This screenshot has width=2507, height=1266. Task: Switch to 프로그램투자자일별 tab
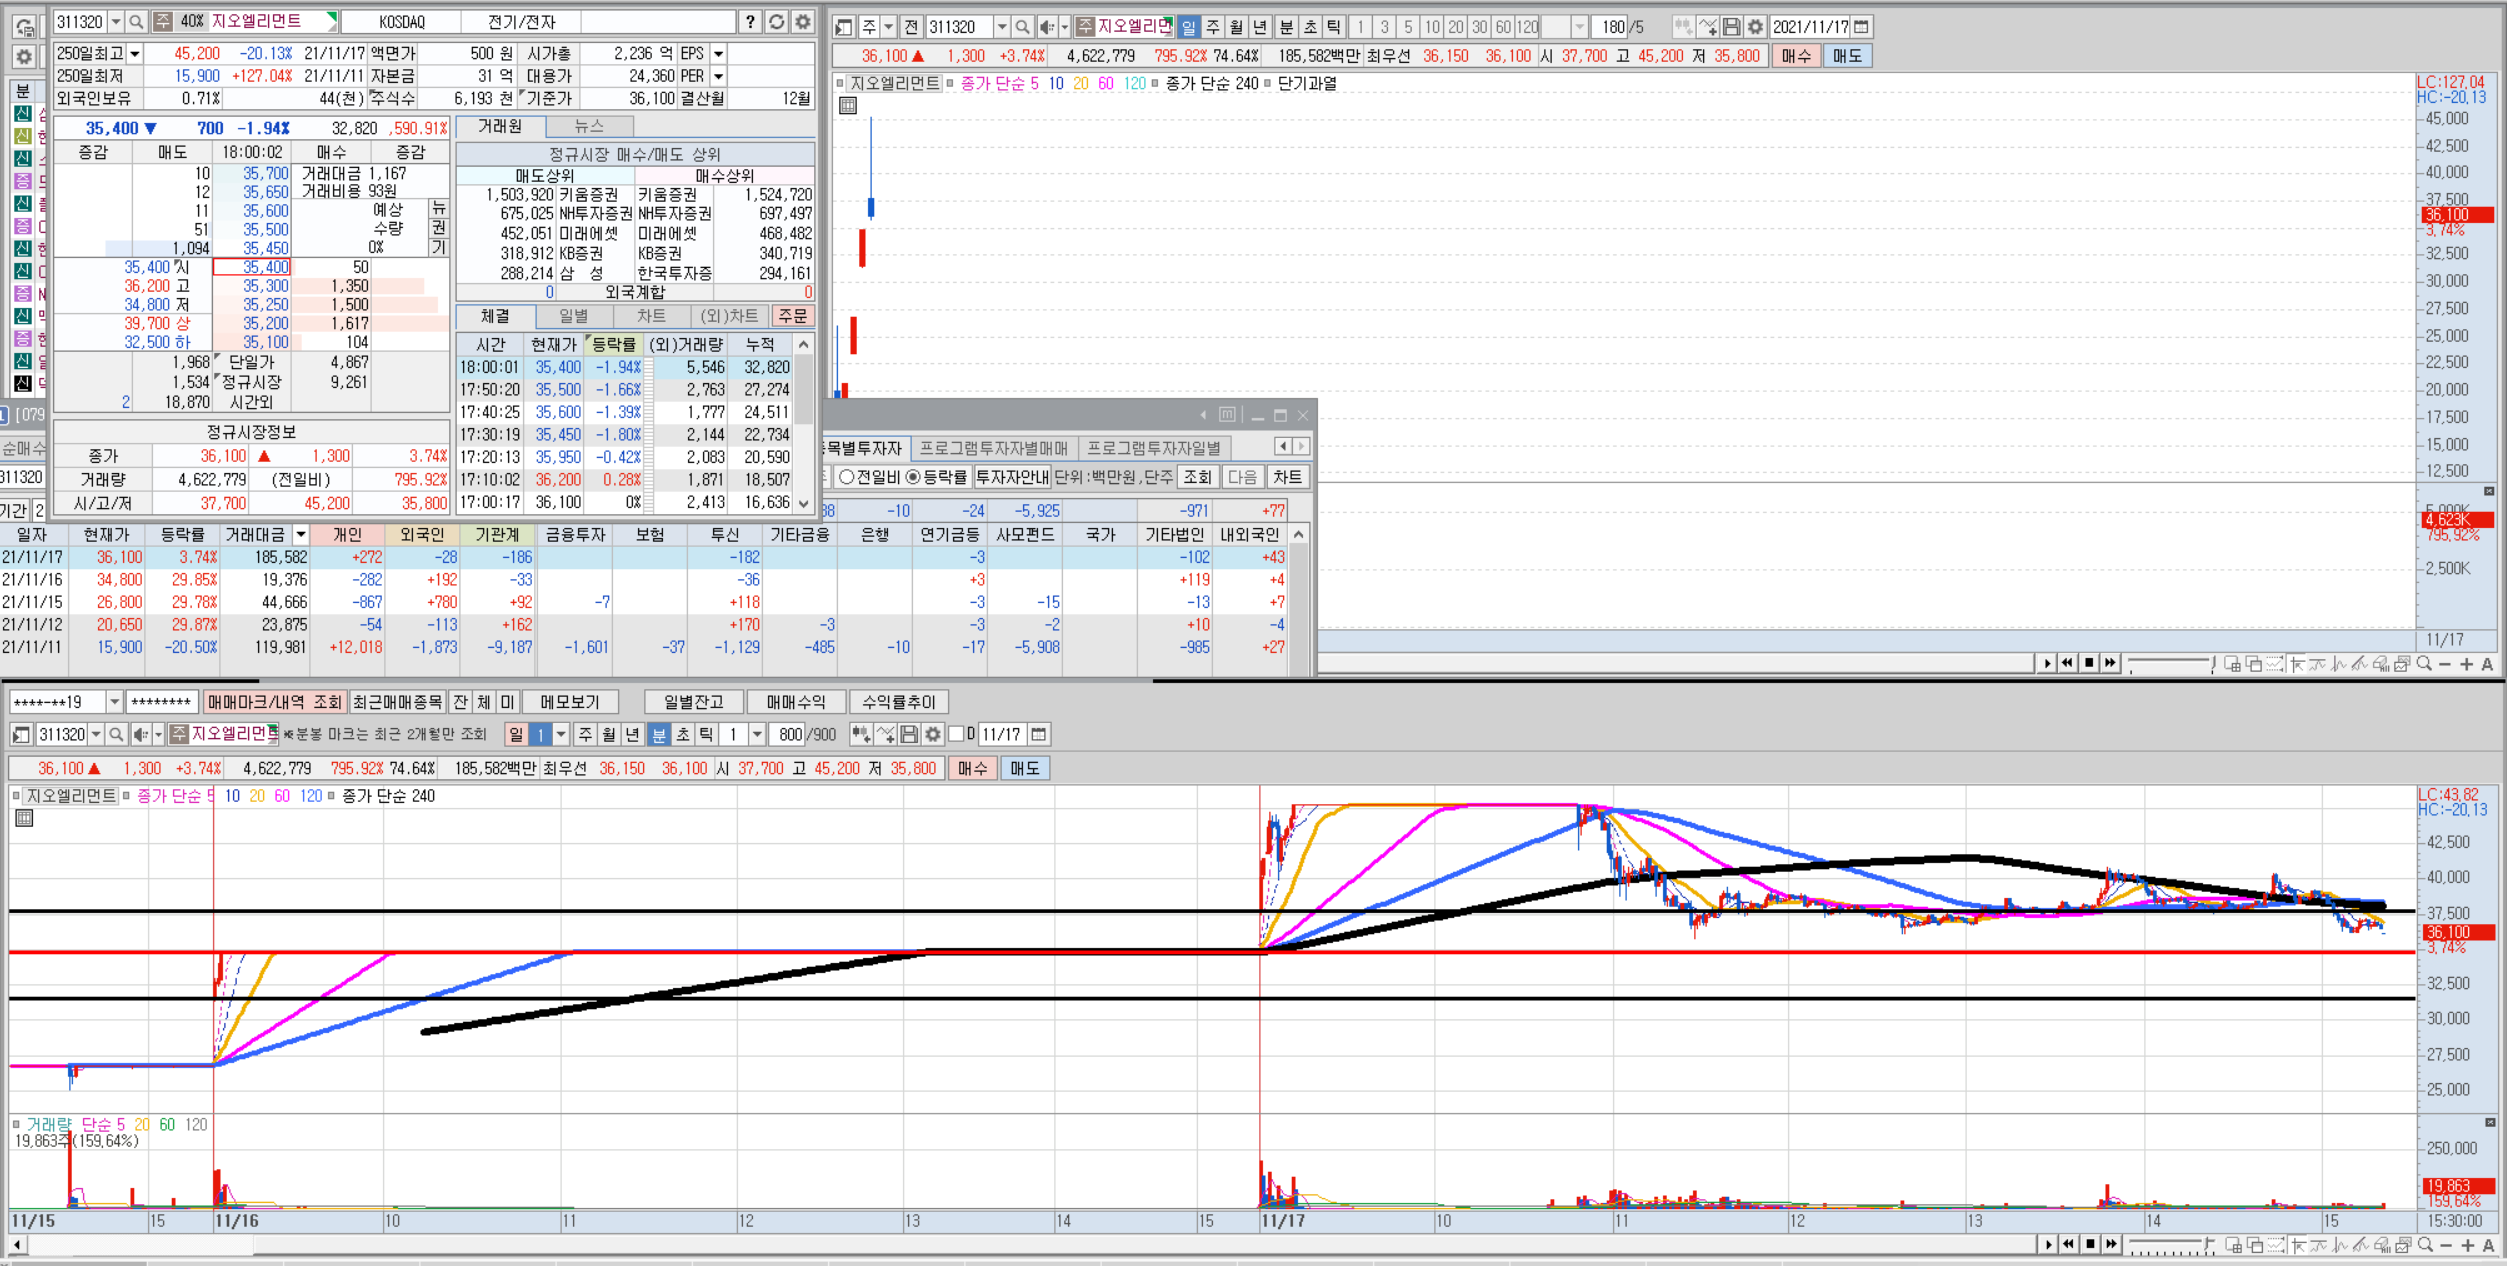[x=1153, y=448]
